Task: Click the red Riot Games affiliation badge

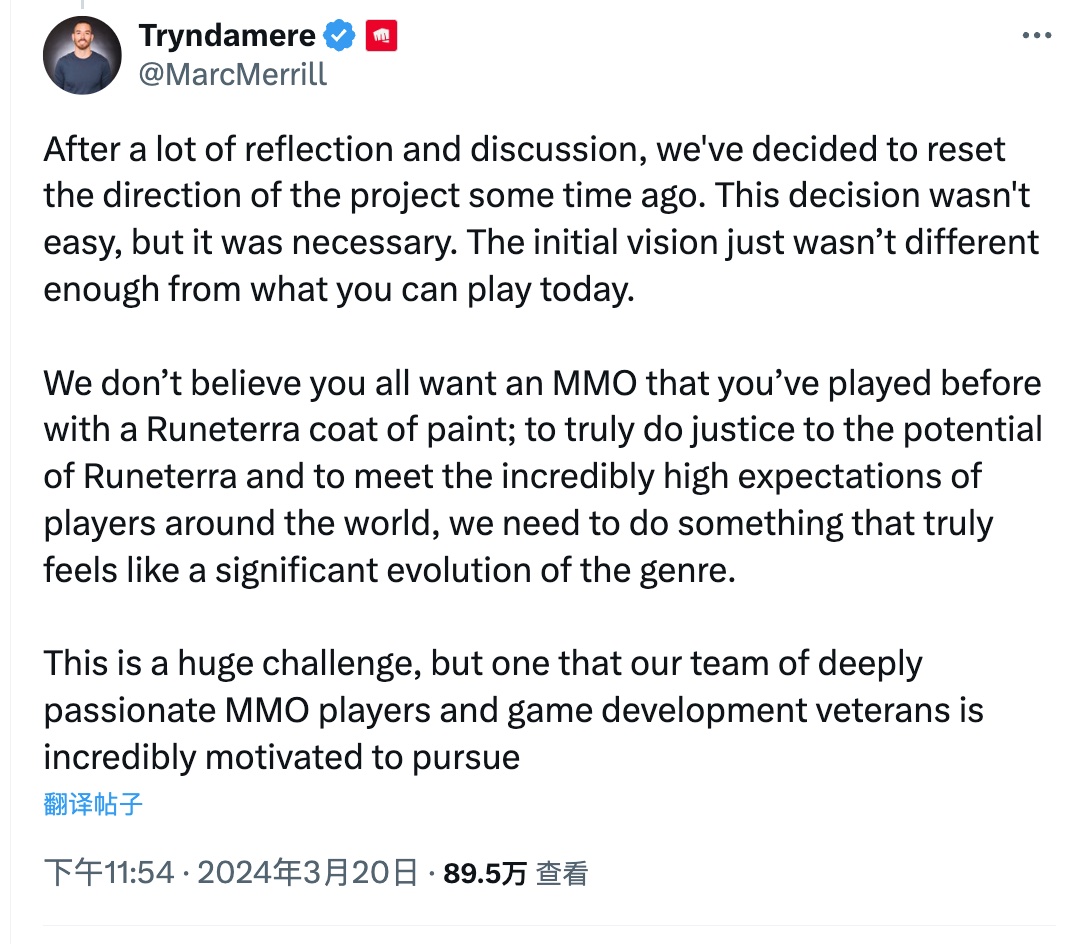Action: [x=381, y=36]
